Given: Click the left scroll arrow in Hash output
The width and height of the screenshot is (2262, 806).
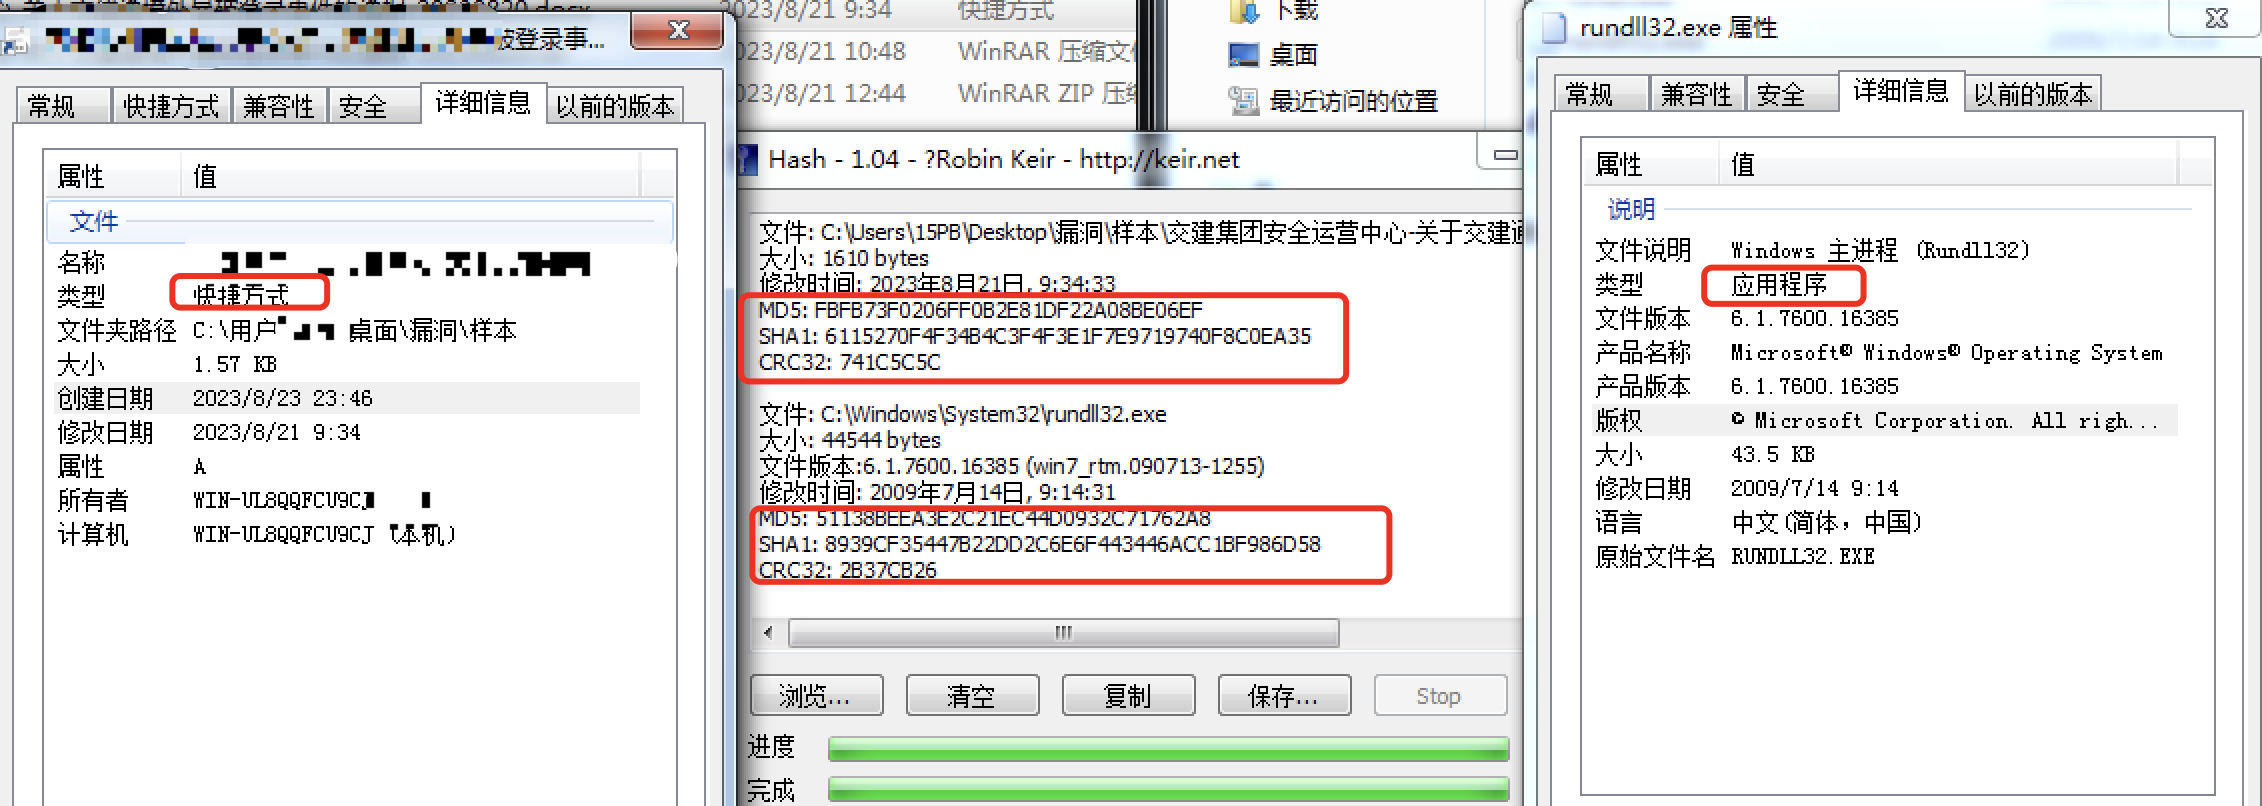Looking at the screenshot, I should (768, 632).
